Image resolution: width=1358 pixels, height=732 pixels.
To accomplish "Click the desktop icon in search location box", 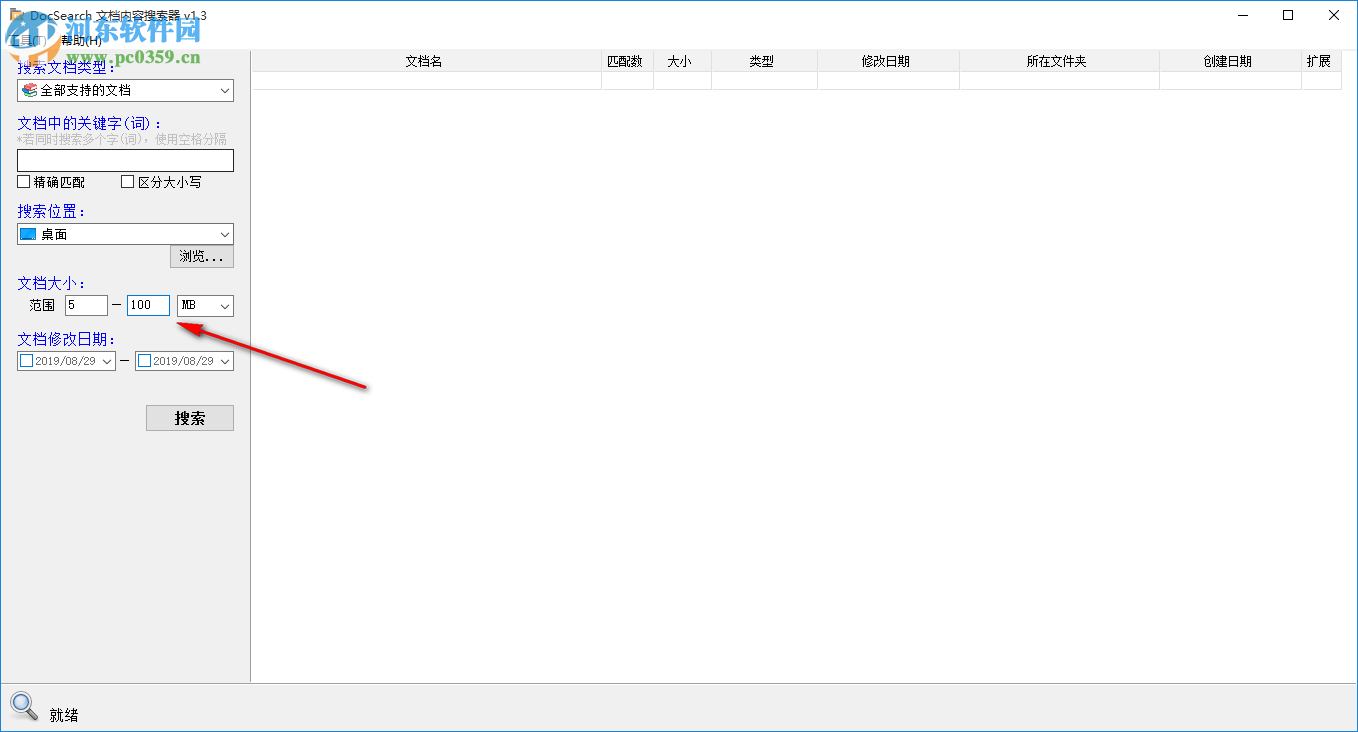I will [28, 234].
